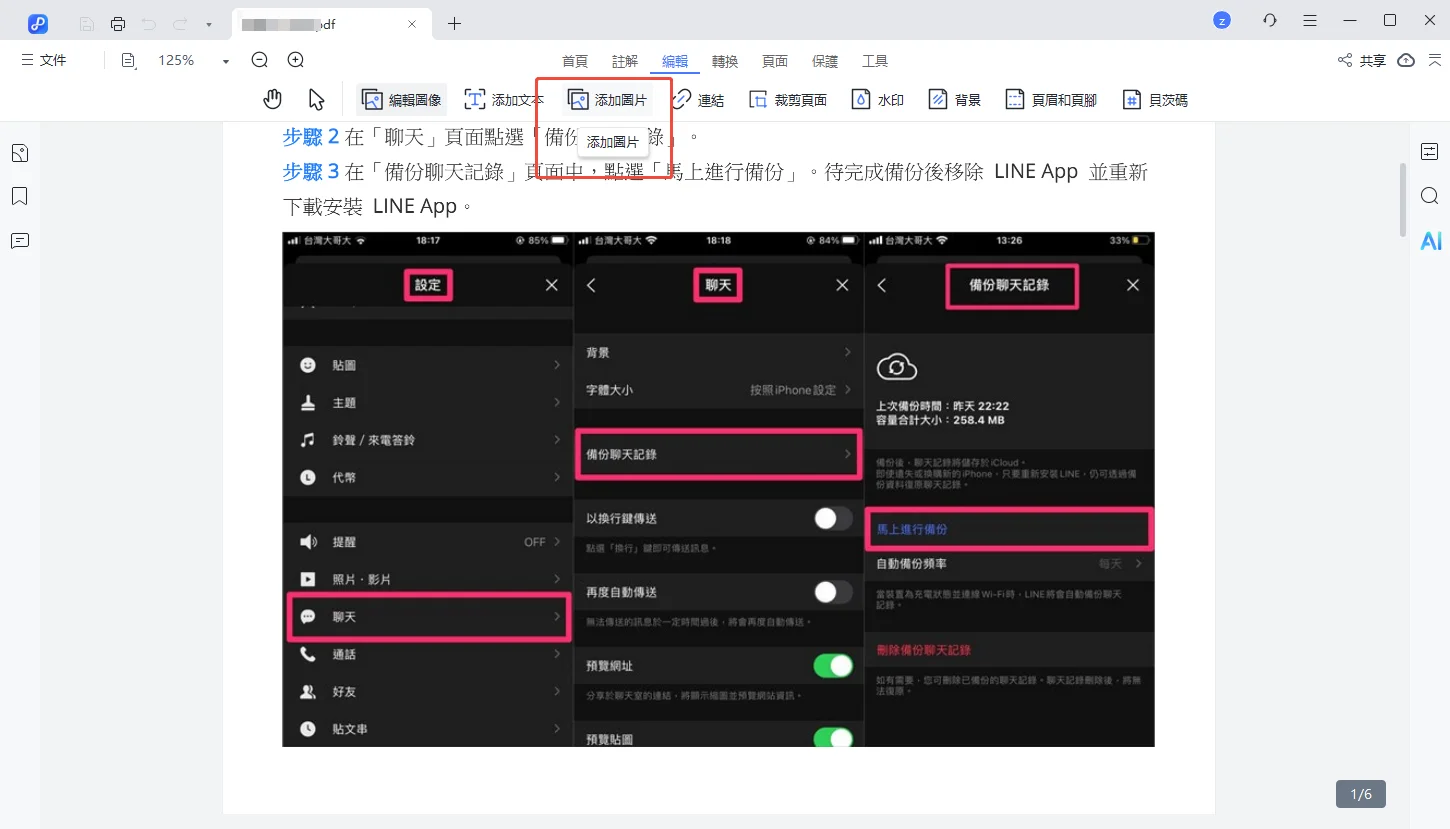This screenshot has width=1450, height=829.
Task: Open the hamburger menu in title bar
Action: pos(1310,20)
